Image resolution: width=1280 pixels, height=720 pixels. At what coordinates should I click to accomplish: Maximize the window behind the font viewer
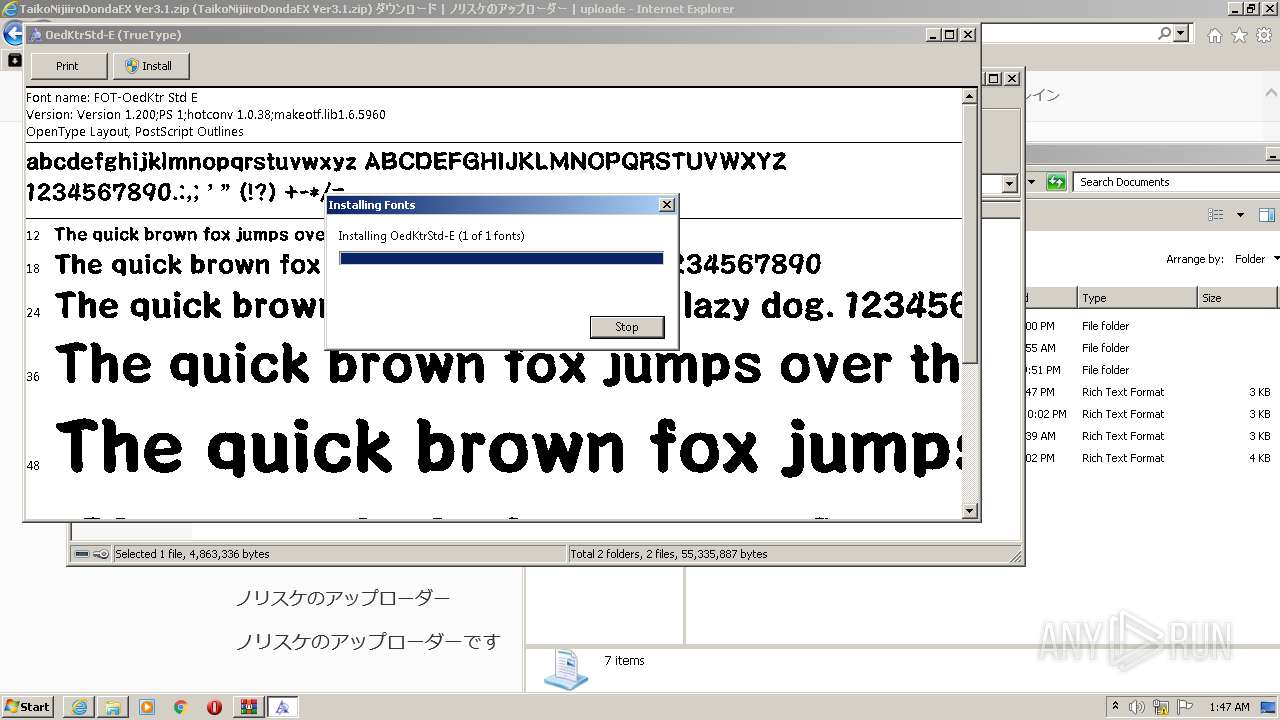994,78
